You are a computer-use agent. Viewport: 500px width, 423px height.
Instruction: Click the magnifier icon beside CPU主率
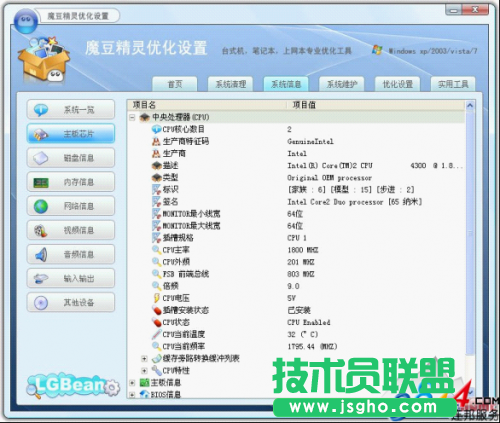156,250
